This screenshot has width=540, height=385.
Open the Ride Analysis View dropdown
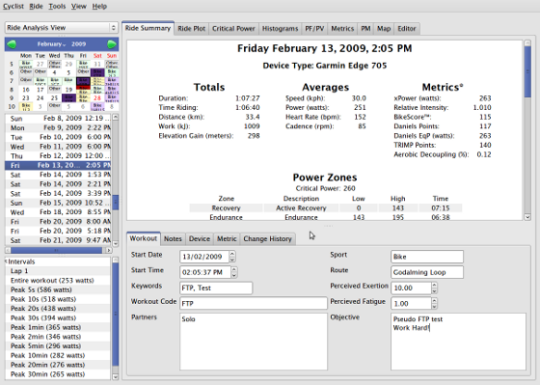click(x=62, y=28)
